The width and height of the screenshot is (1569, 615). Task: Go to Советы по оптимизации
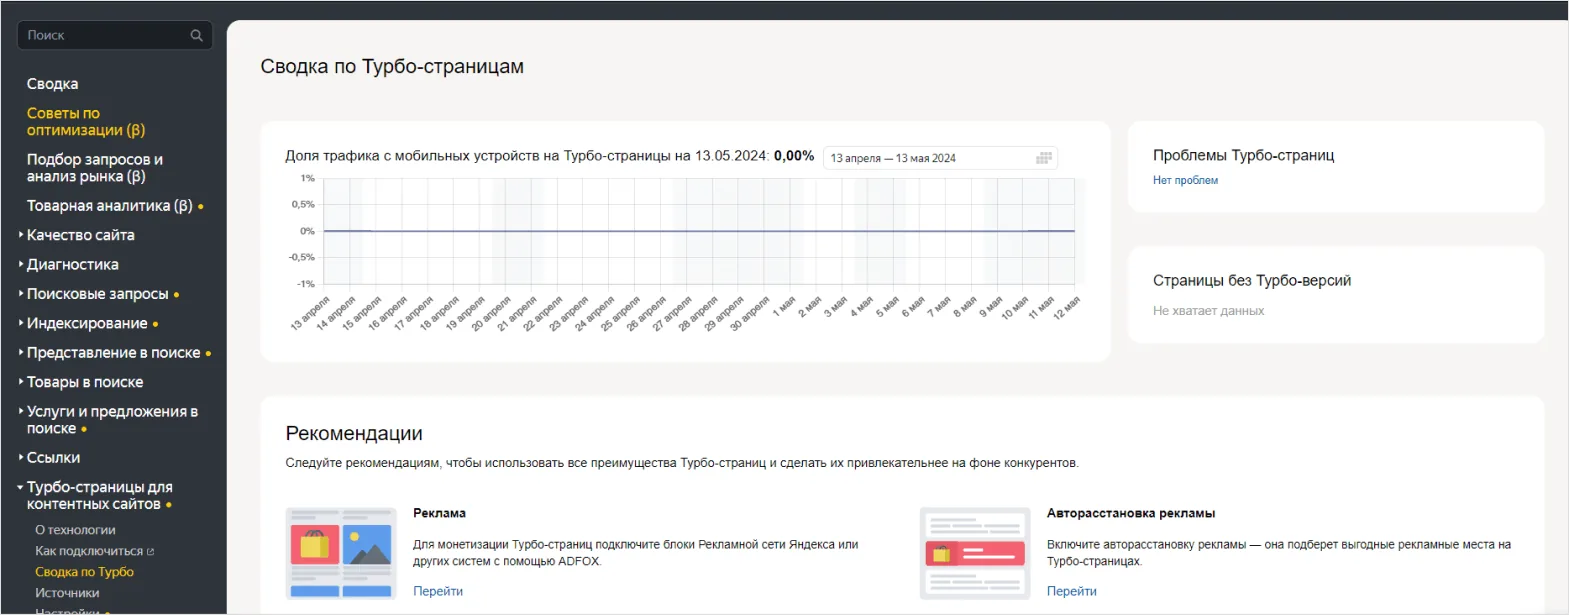(x=86, y=122)
